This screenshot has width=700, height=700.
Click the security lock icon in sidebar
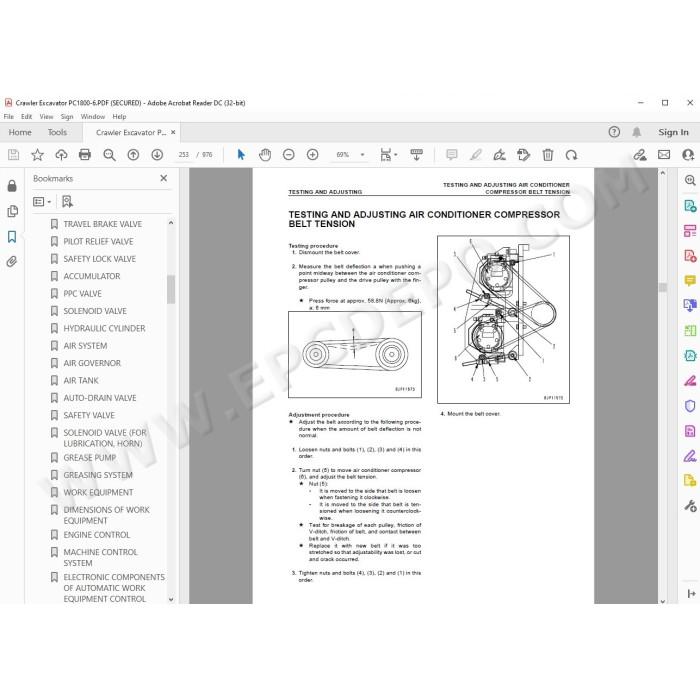pos(12,186)
